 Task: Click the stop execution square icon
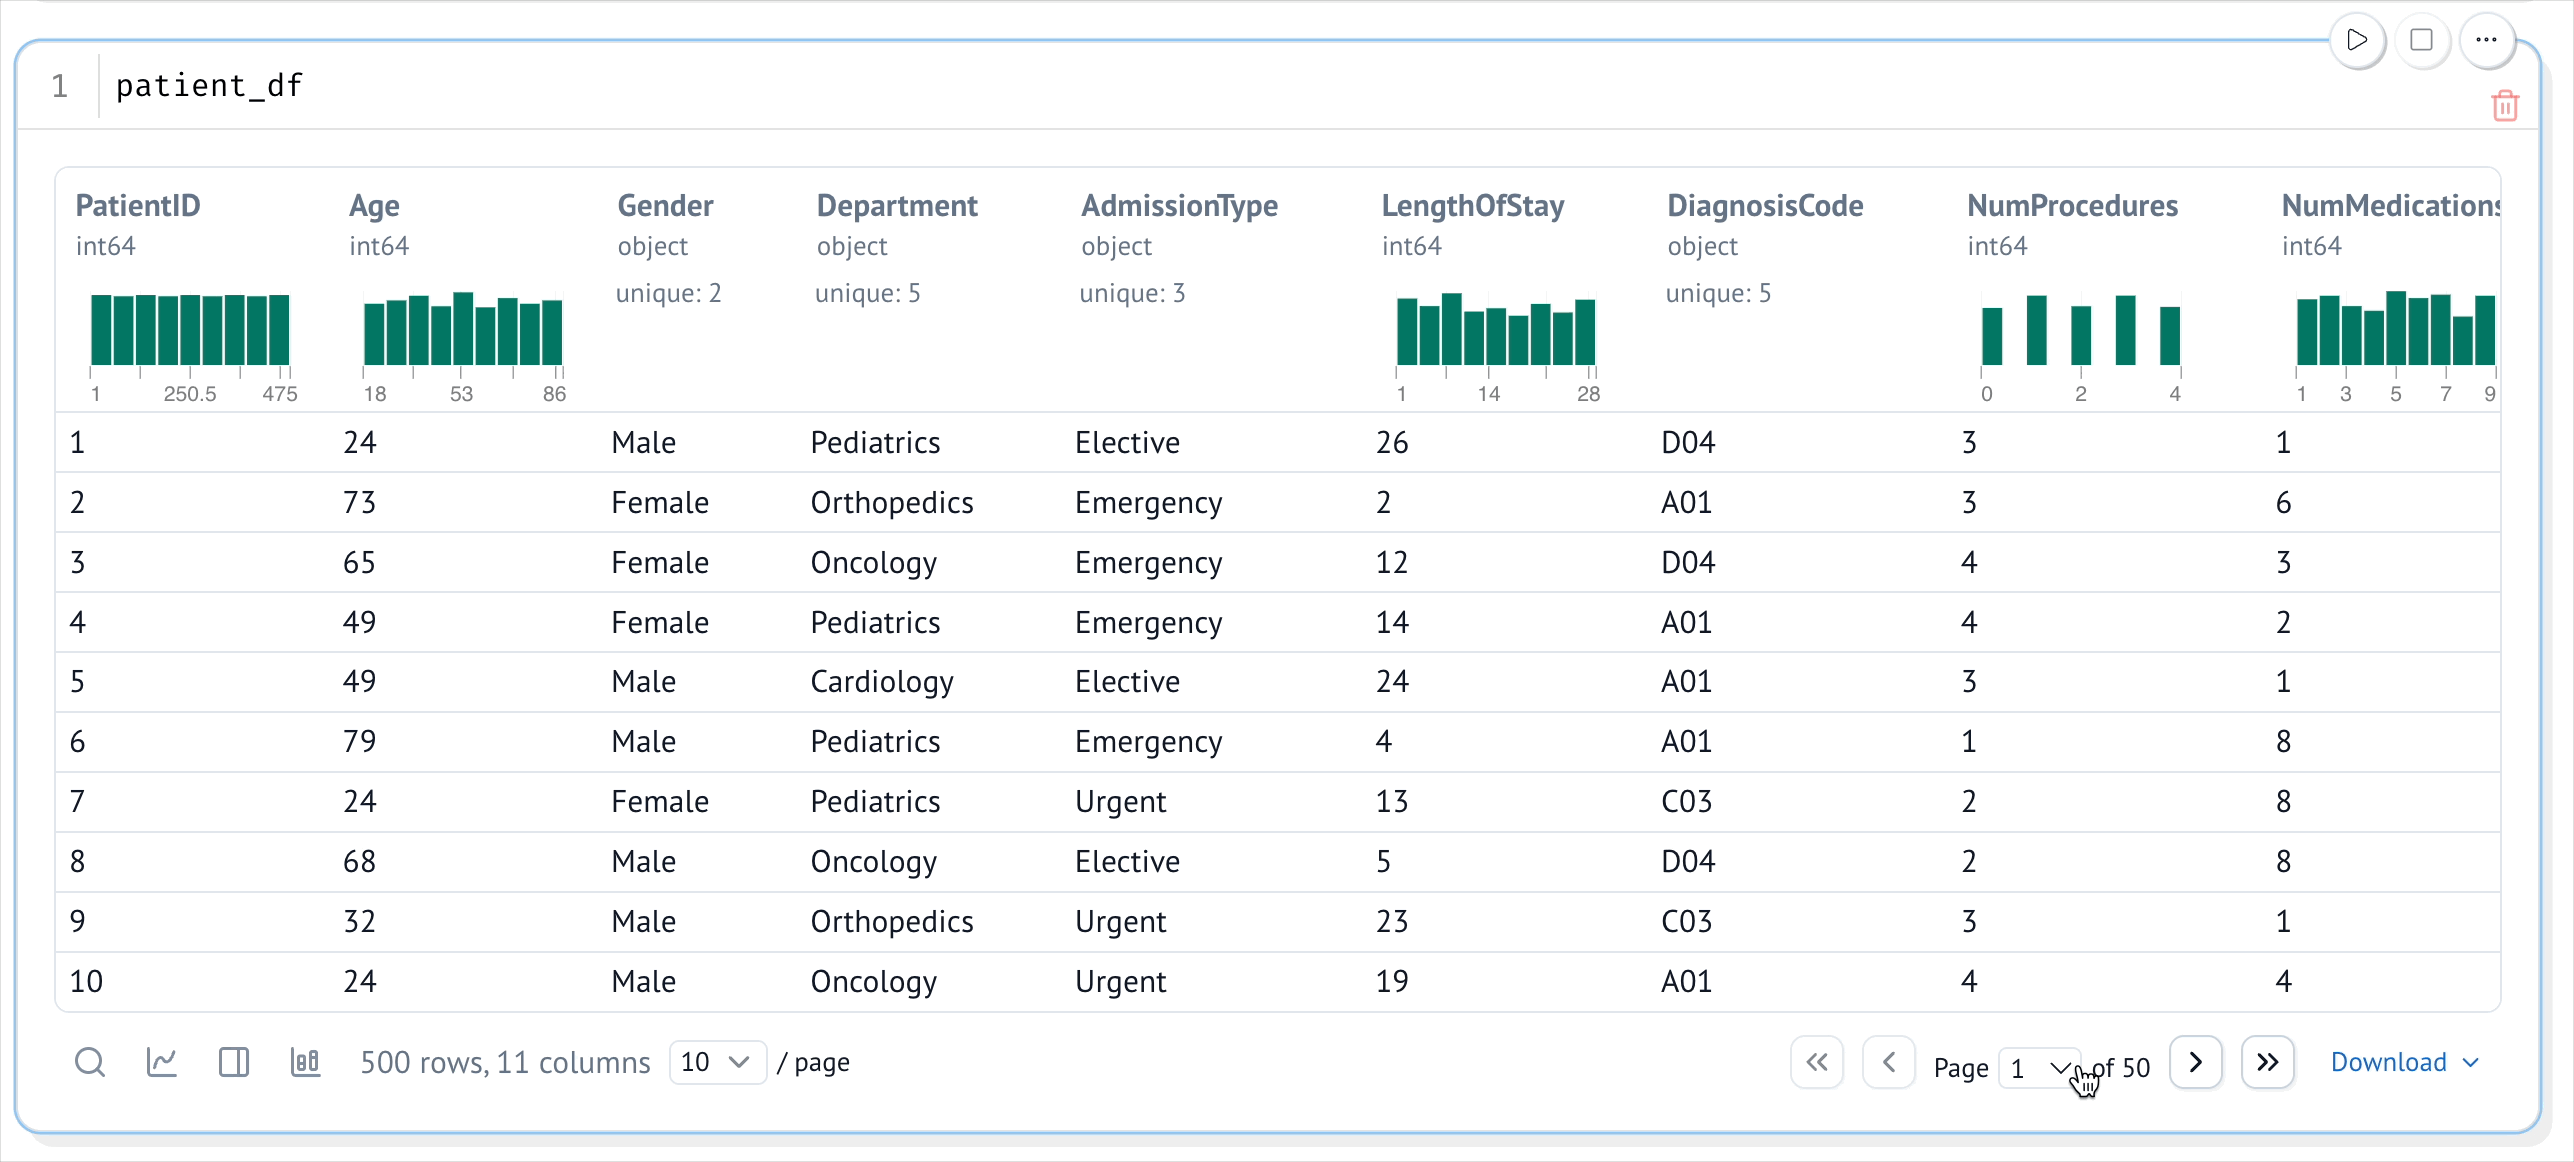[x=2421, y=41]
